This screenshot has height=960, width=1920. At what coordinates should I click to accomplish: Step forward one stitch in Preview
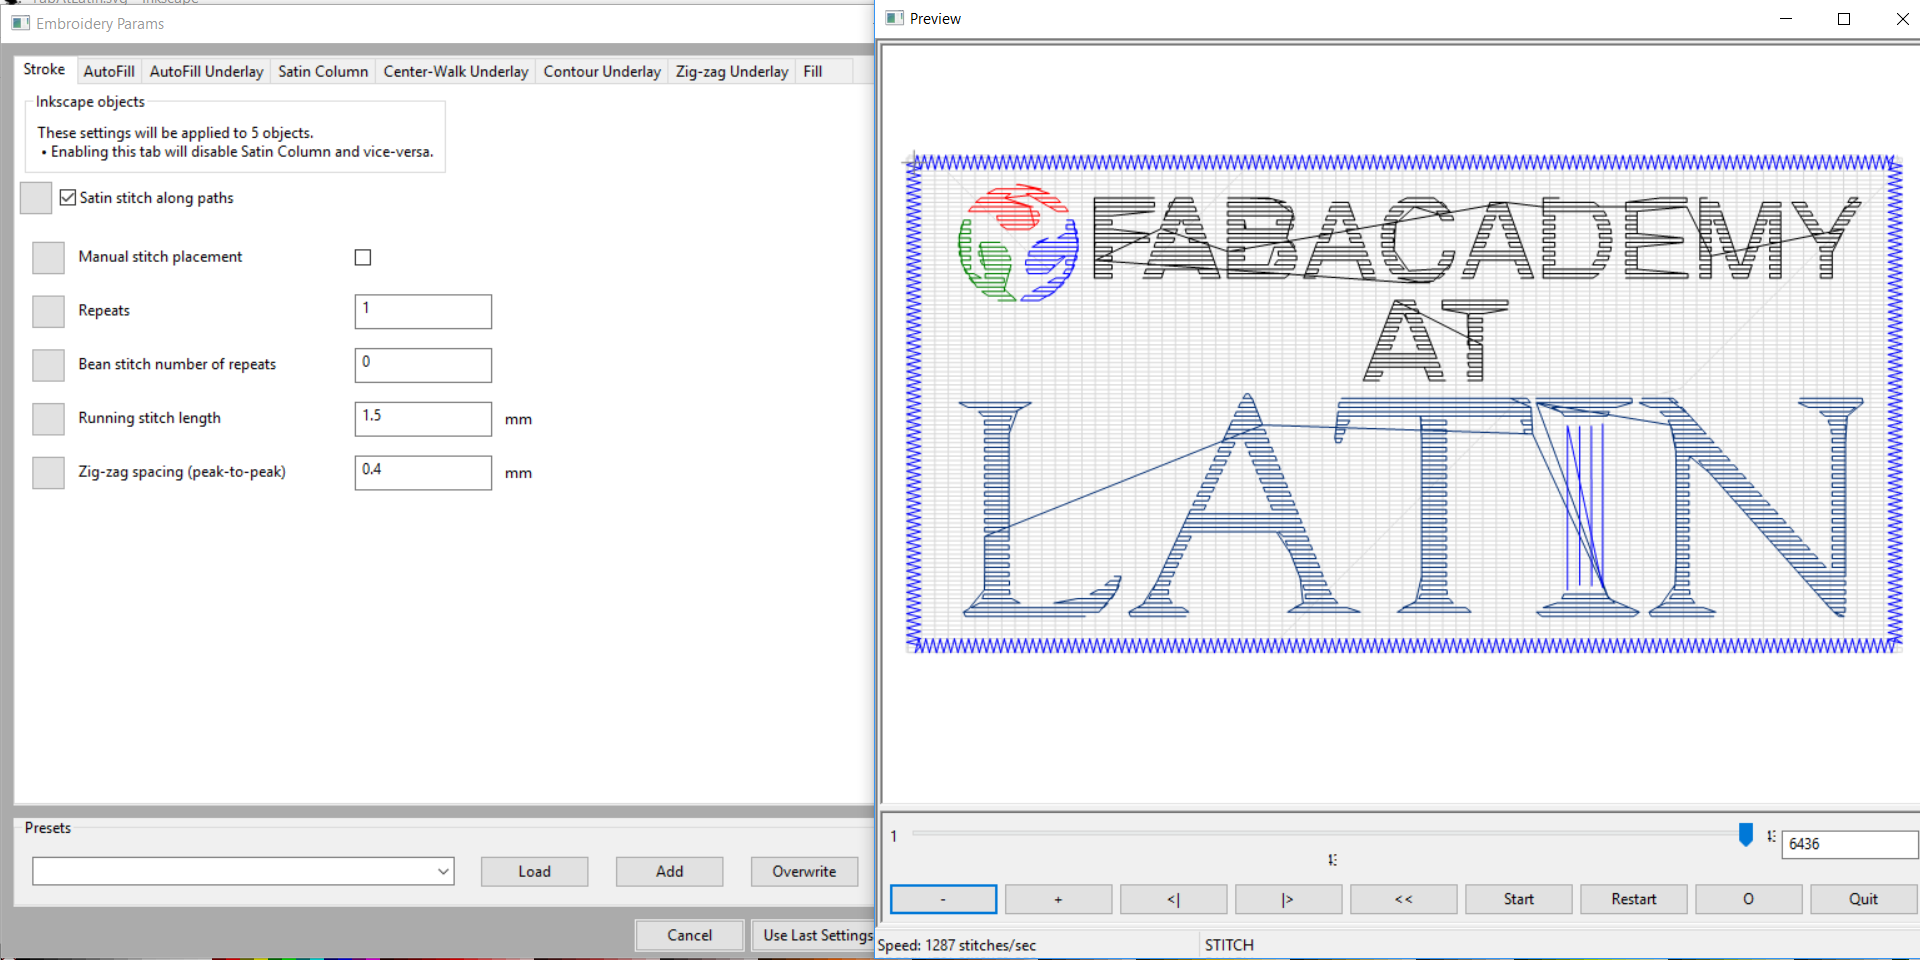pyautogui.click(x=1288, y=899)
